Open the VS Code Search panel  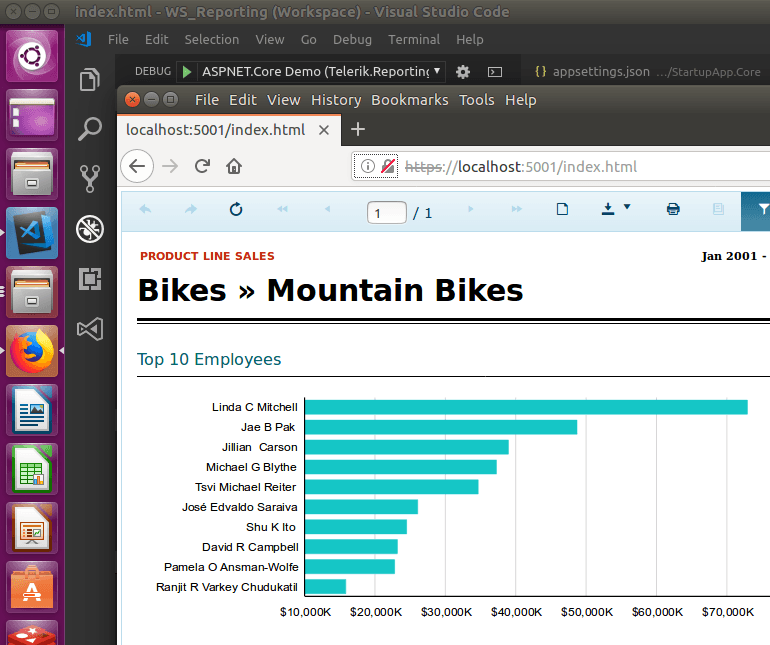pos(90,129)
